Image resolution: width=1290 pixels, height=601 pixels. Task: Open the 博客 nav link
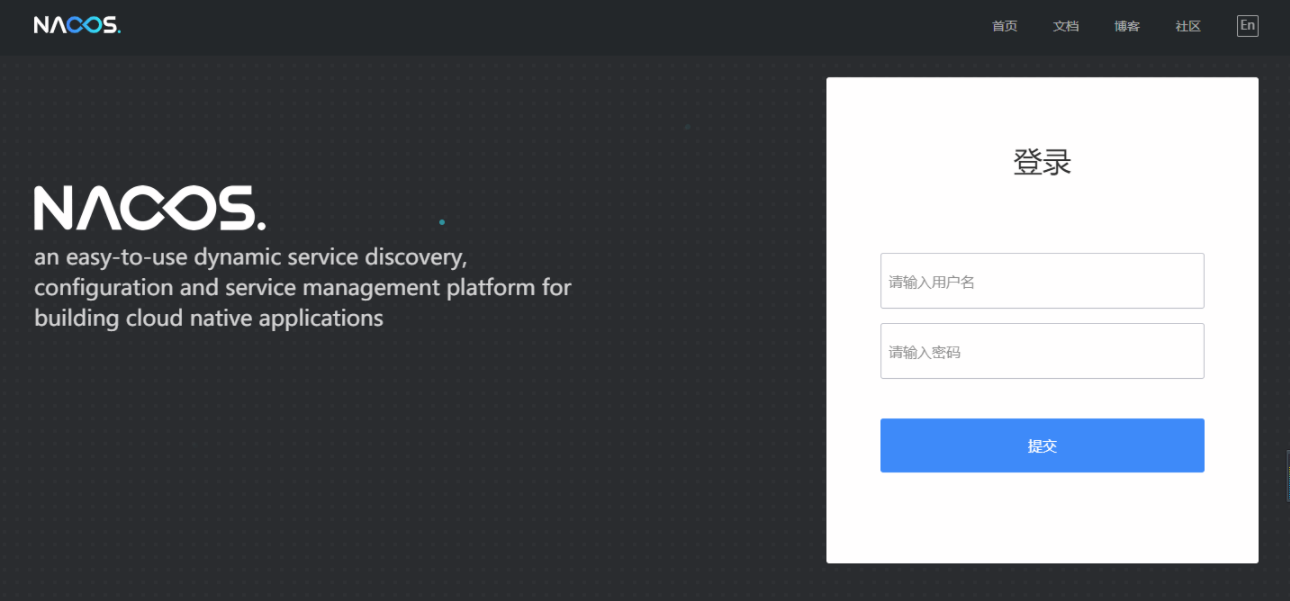(x=1127, y=26)
